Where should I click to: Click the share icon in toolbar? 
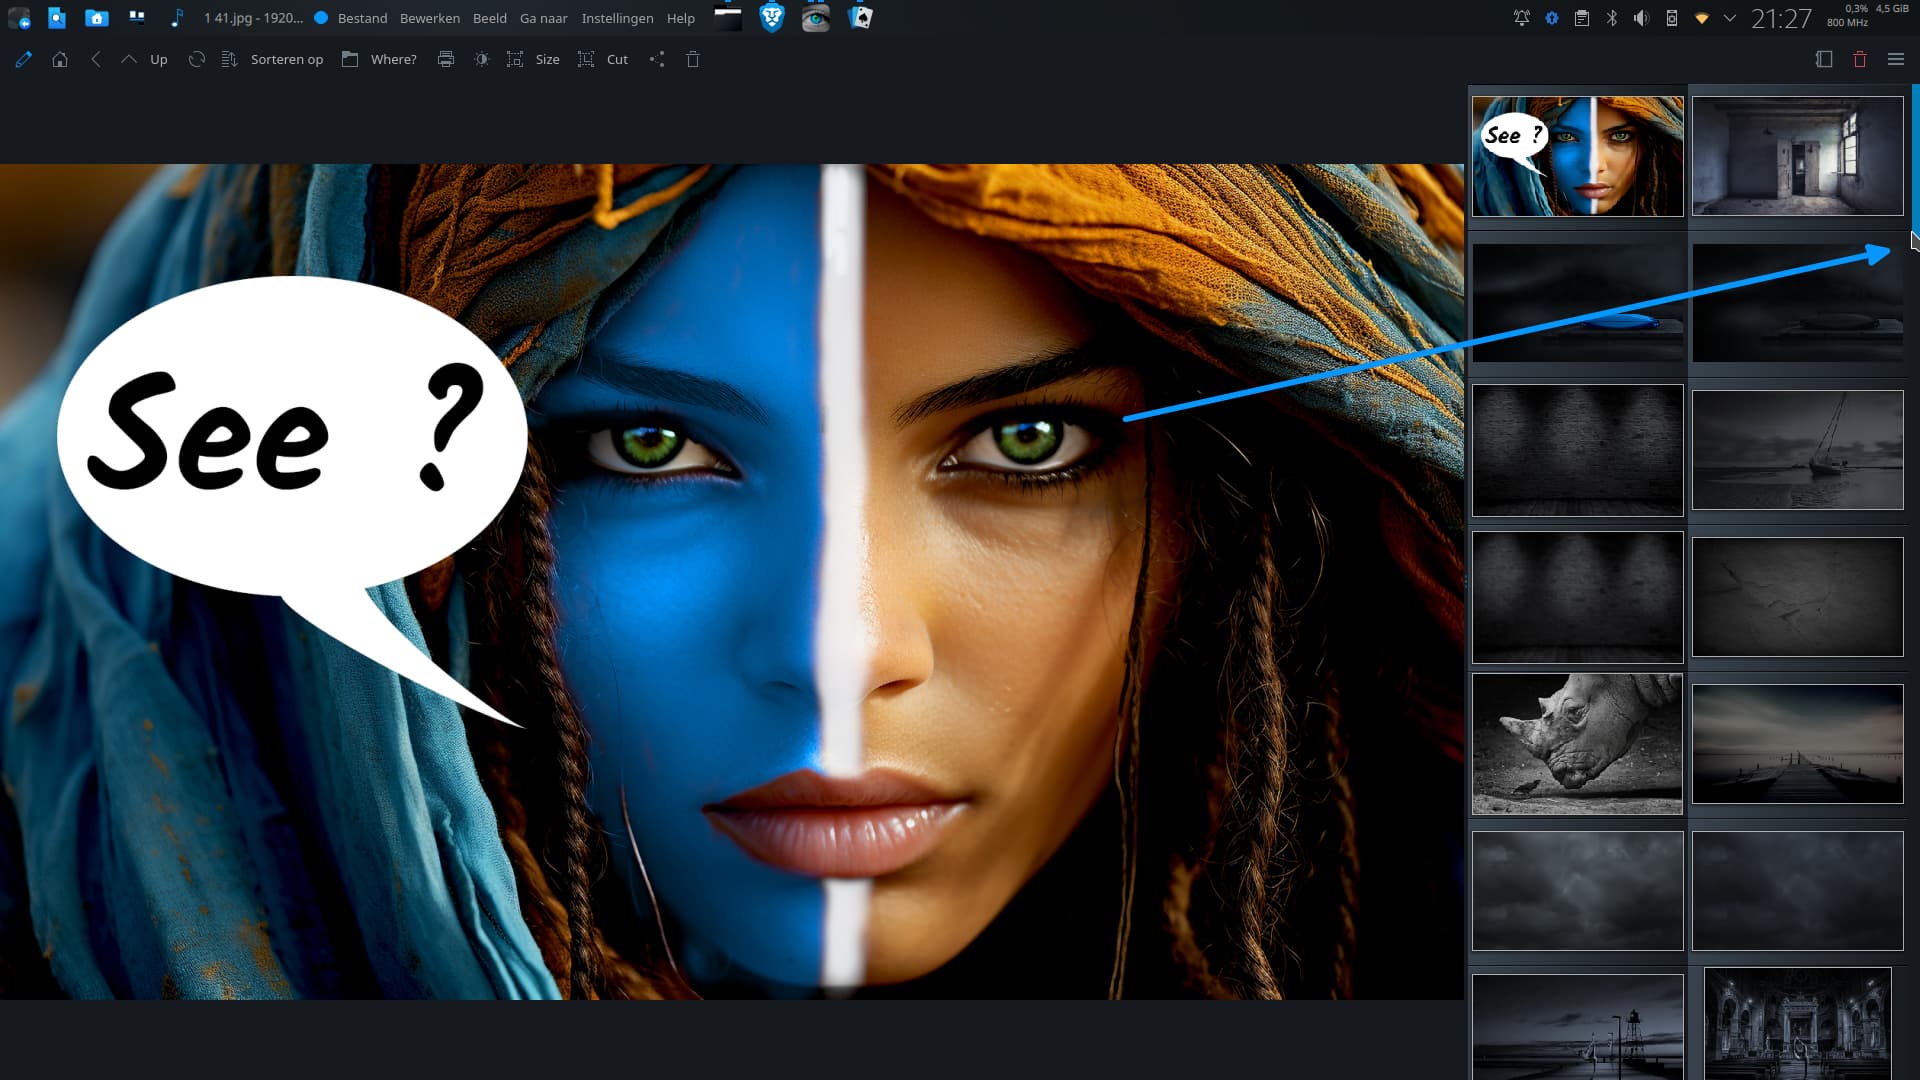657,59
